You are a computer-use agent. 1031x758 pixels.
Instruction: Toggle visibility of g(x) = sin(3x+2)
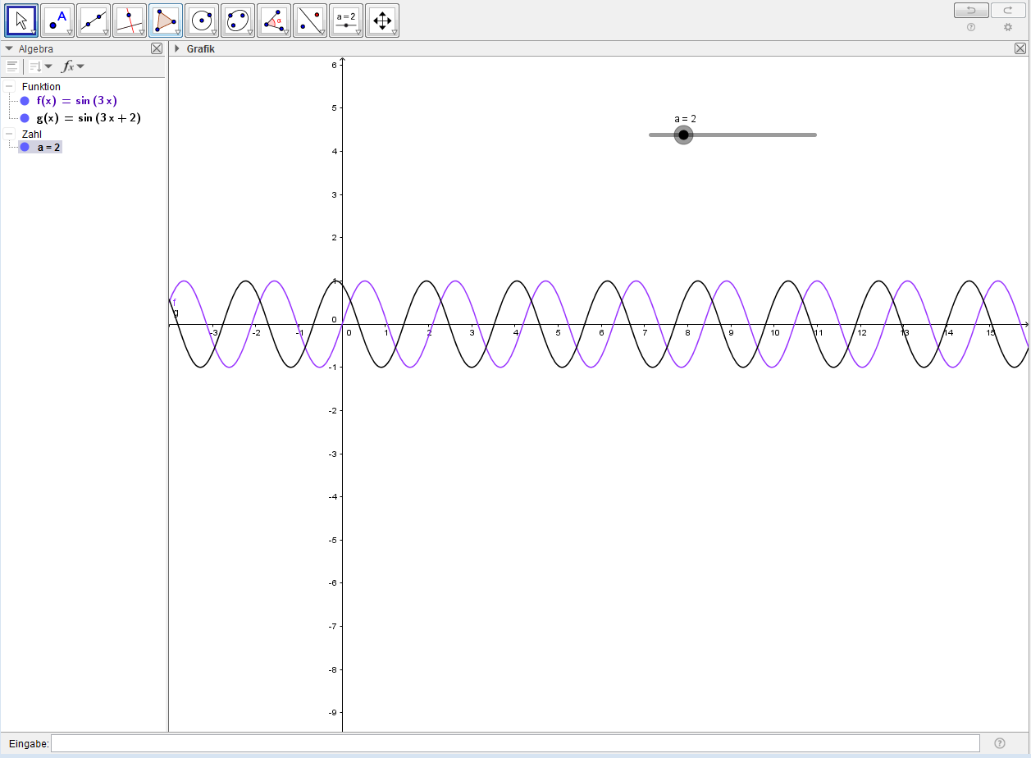(x=25, y=118)
